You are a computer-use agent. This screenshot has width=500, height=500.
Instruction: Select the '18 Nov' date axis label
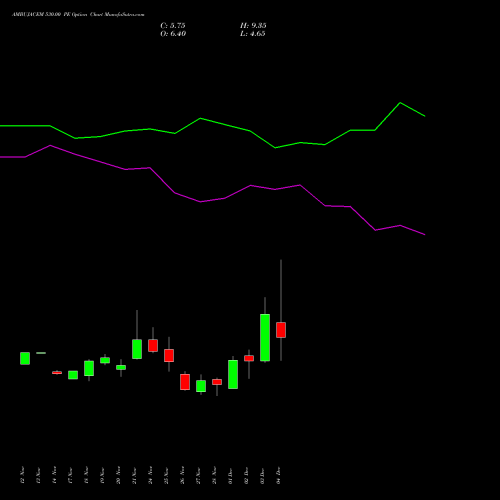point(86,475)
